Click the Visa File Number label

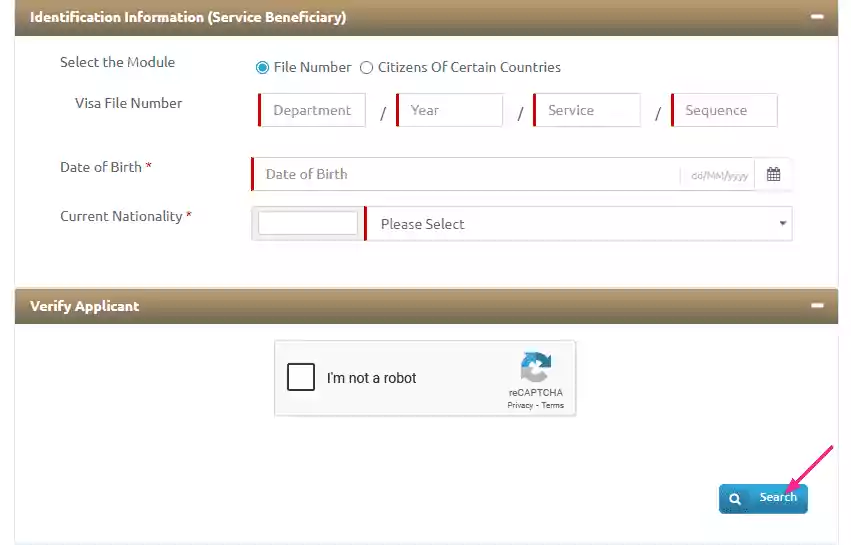click(x=129, y=103)
